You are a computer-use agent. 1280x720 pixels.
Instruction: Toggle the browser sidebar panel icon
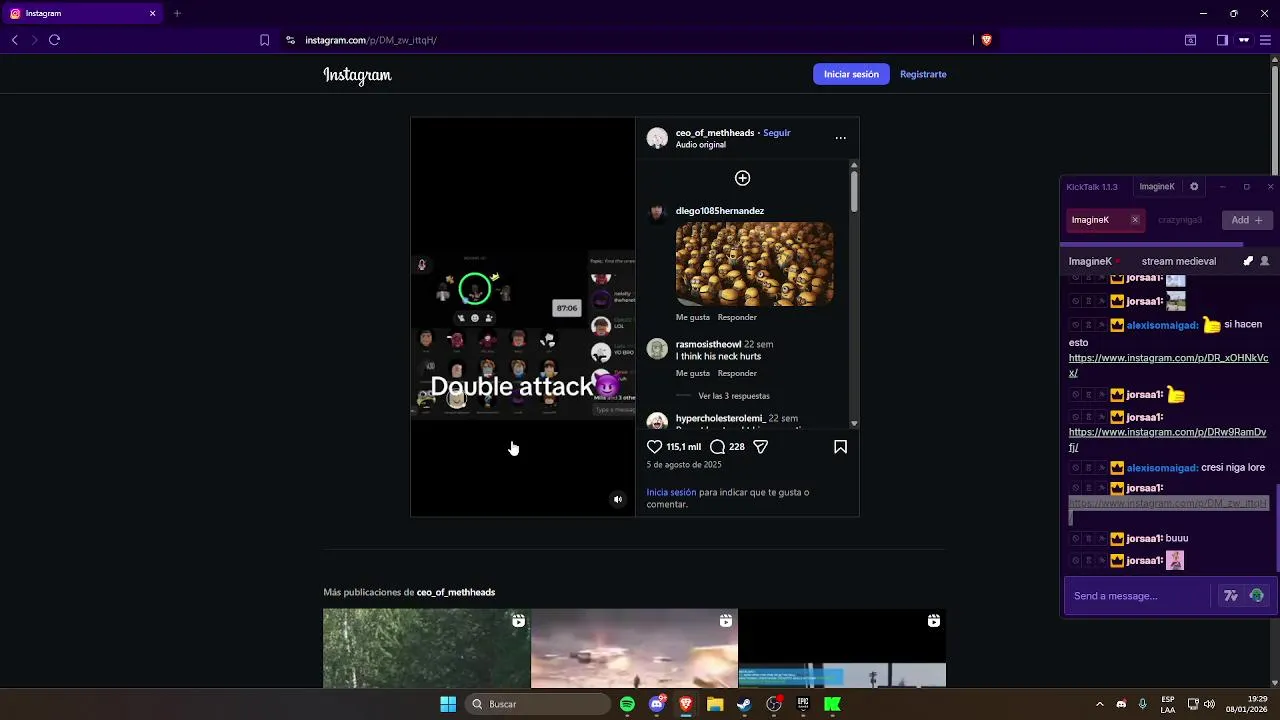coord(1222,40)
